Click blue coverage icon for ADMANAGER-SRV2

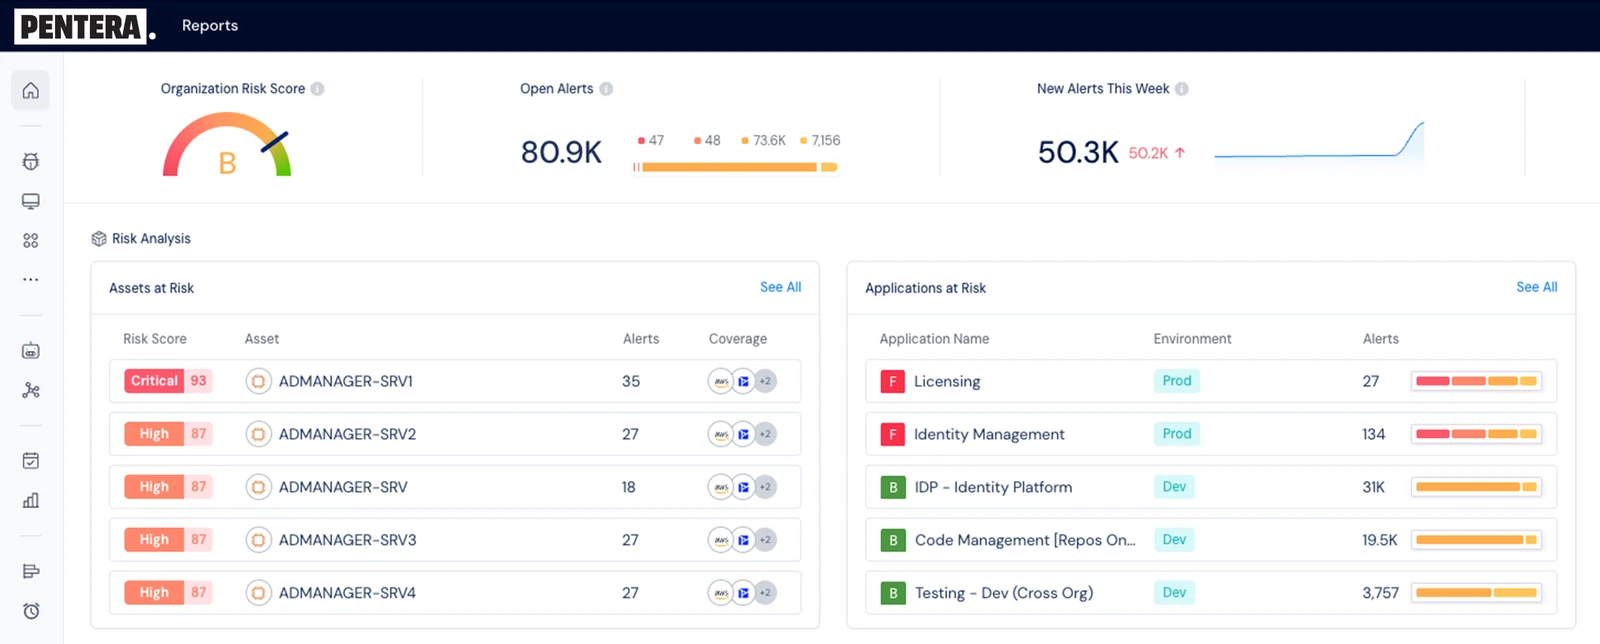click(x=743, y=434)
